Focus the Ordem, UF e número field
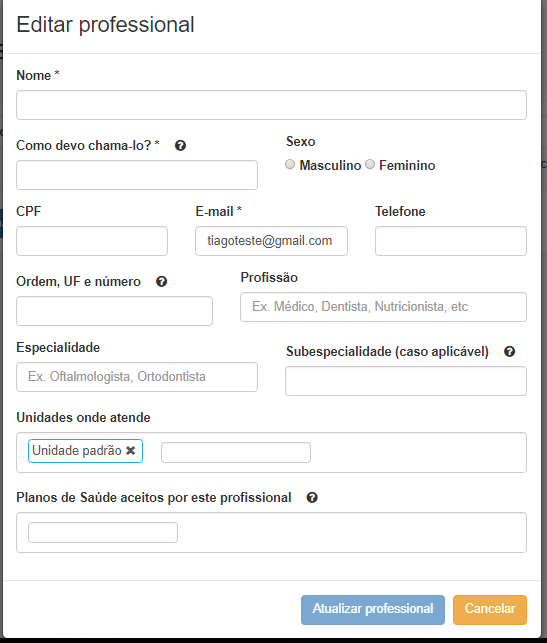 [x=114, y=311]
